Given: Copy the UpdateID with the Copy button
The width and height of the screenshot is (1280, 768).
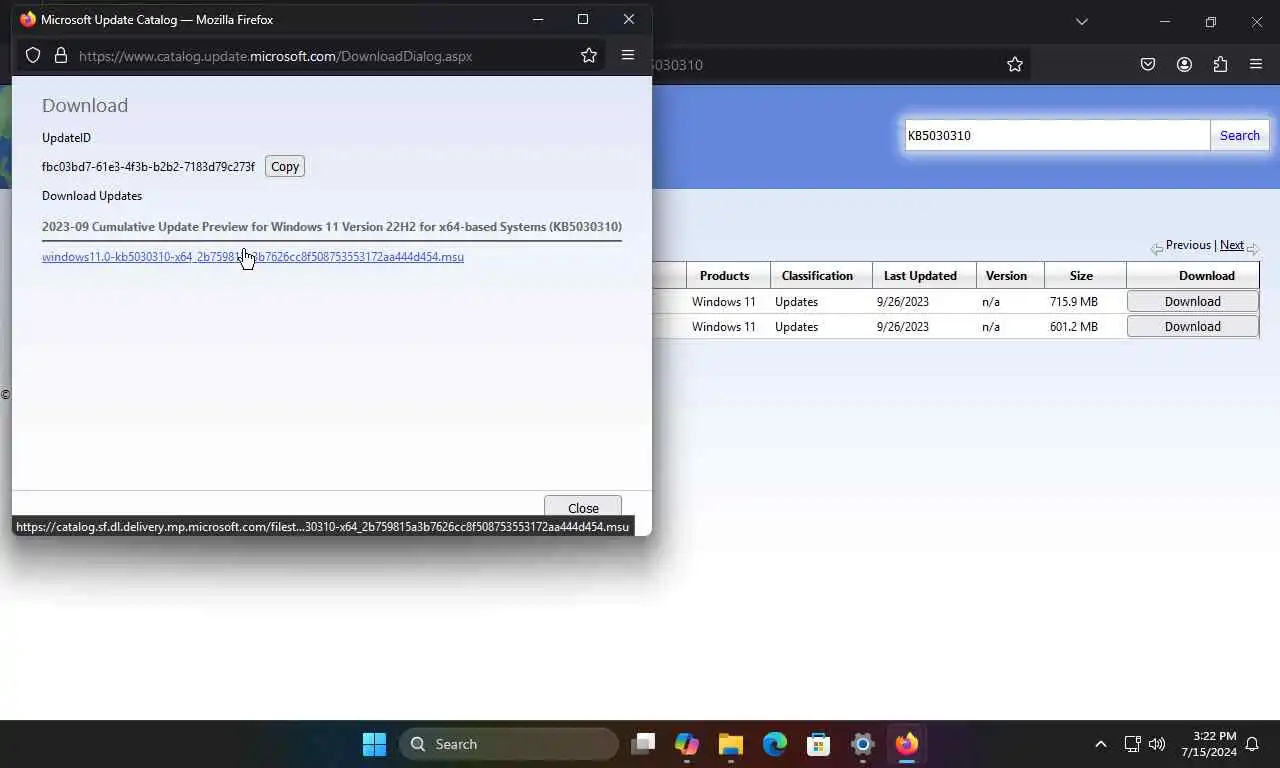Looking at the screenshot, I should click(x=285, y=167).
